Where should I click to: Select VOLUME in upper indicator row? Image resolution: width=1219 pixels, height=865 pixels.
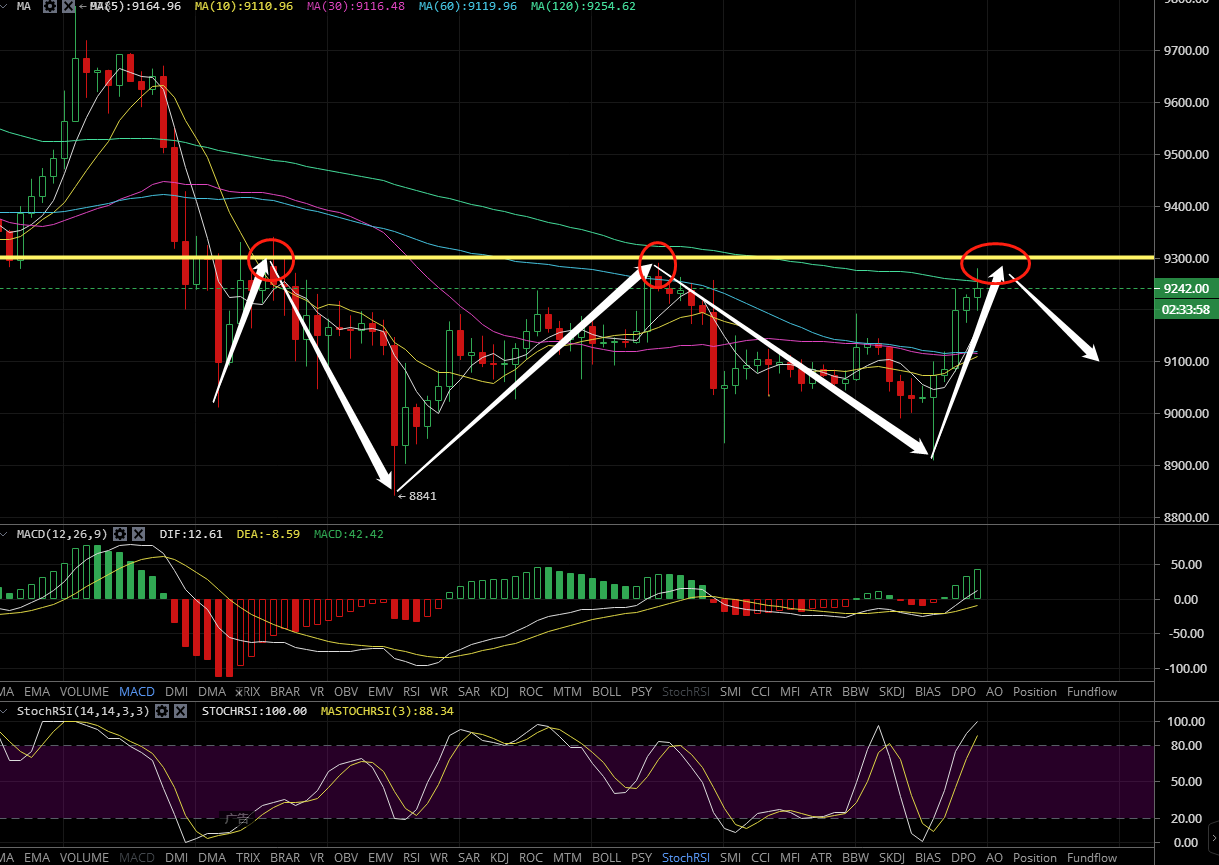pos(84,692)
